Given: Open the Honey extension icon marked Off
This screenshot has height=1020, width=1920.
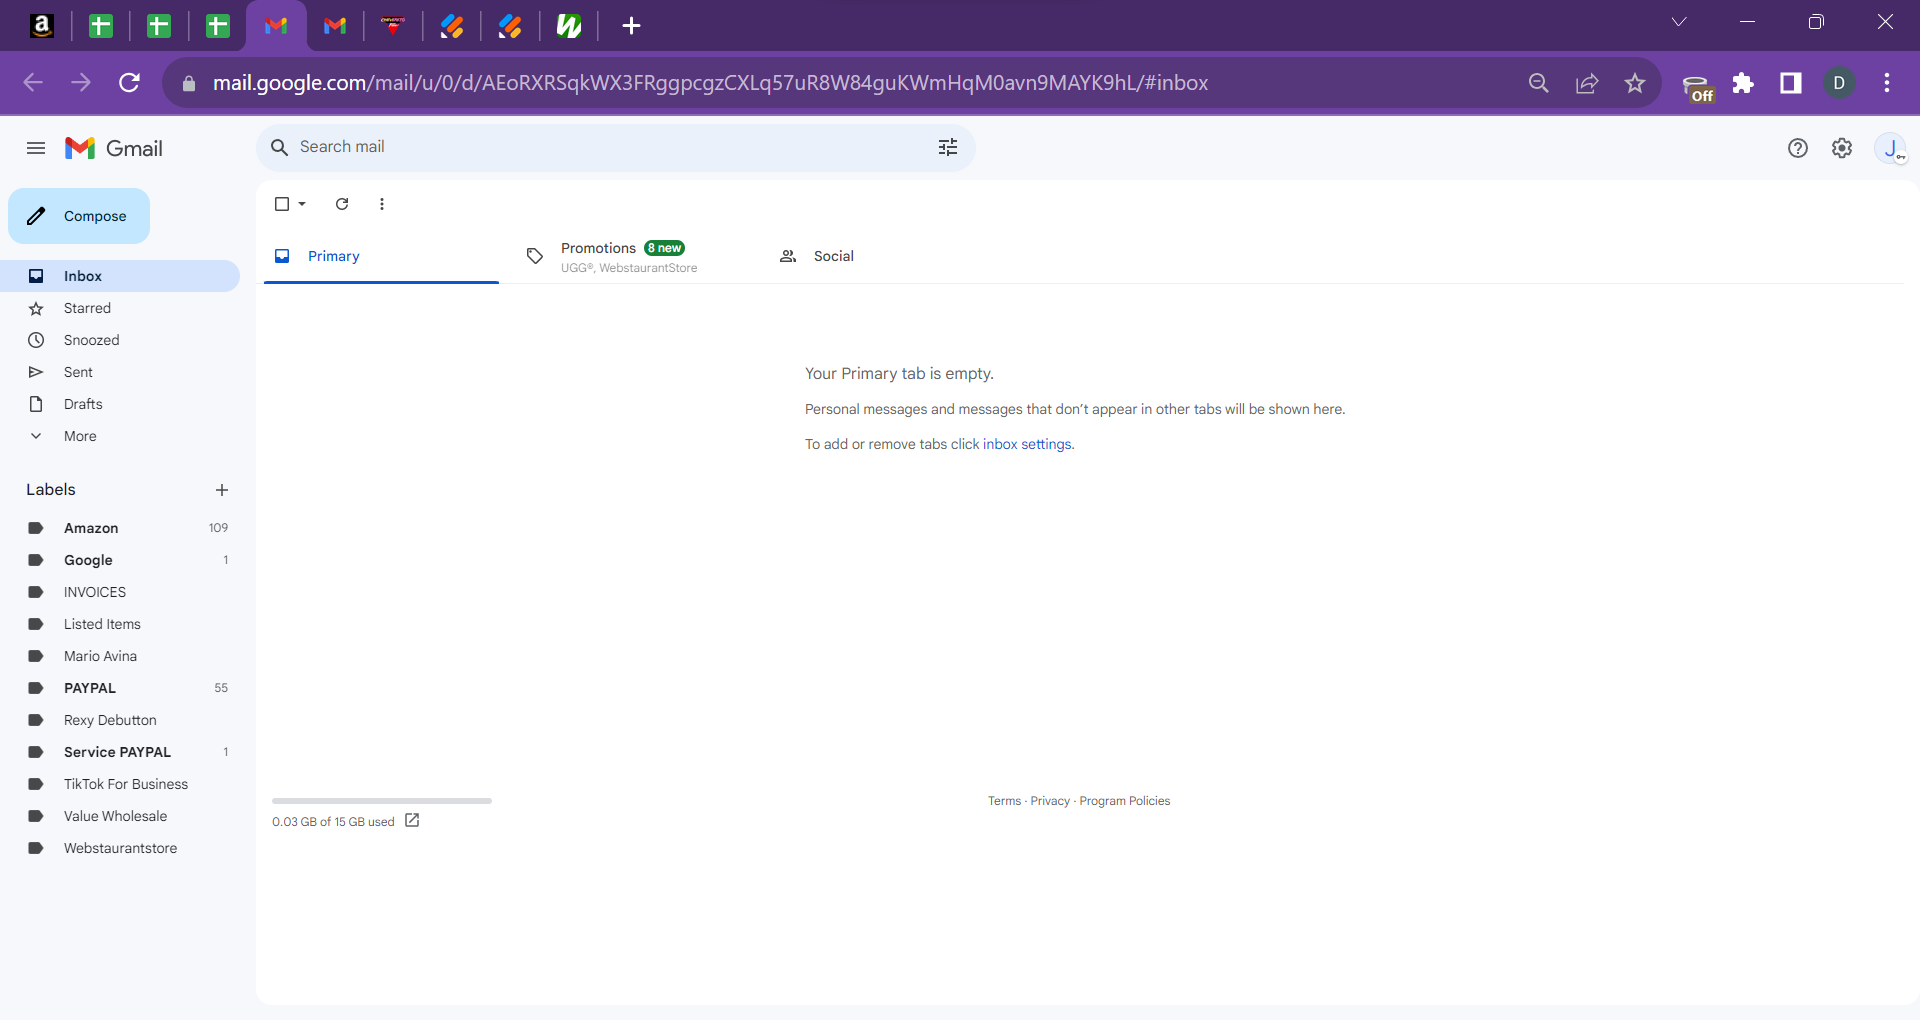Looking at the screenshot, I should tap(1697, 87).
